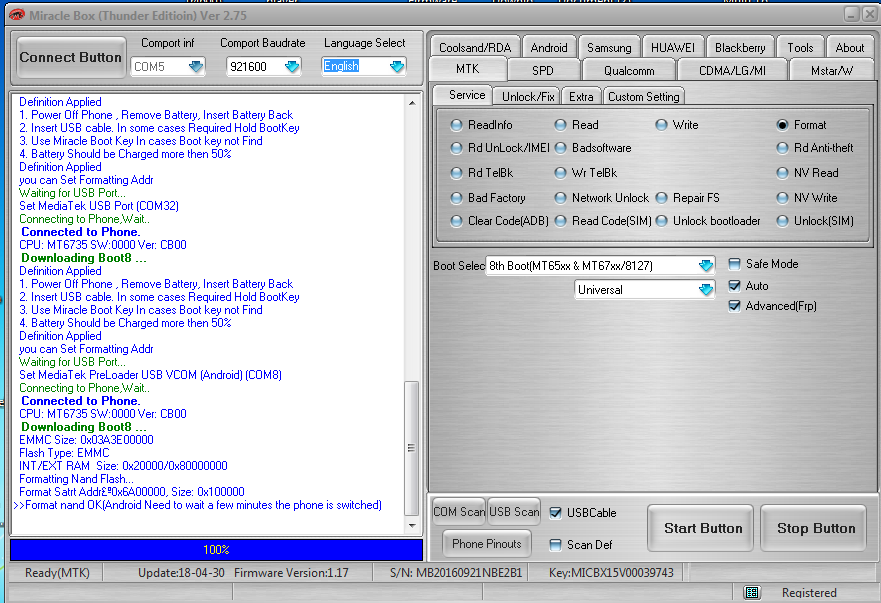Switch to the Coolsand/RDA tab
This screenshot has width=881, height=603.
click(x=475, y=47)
